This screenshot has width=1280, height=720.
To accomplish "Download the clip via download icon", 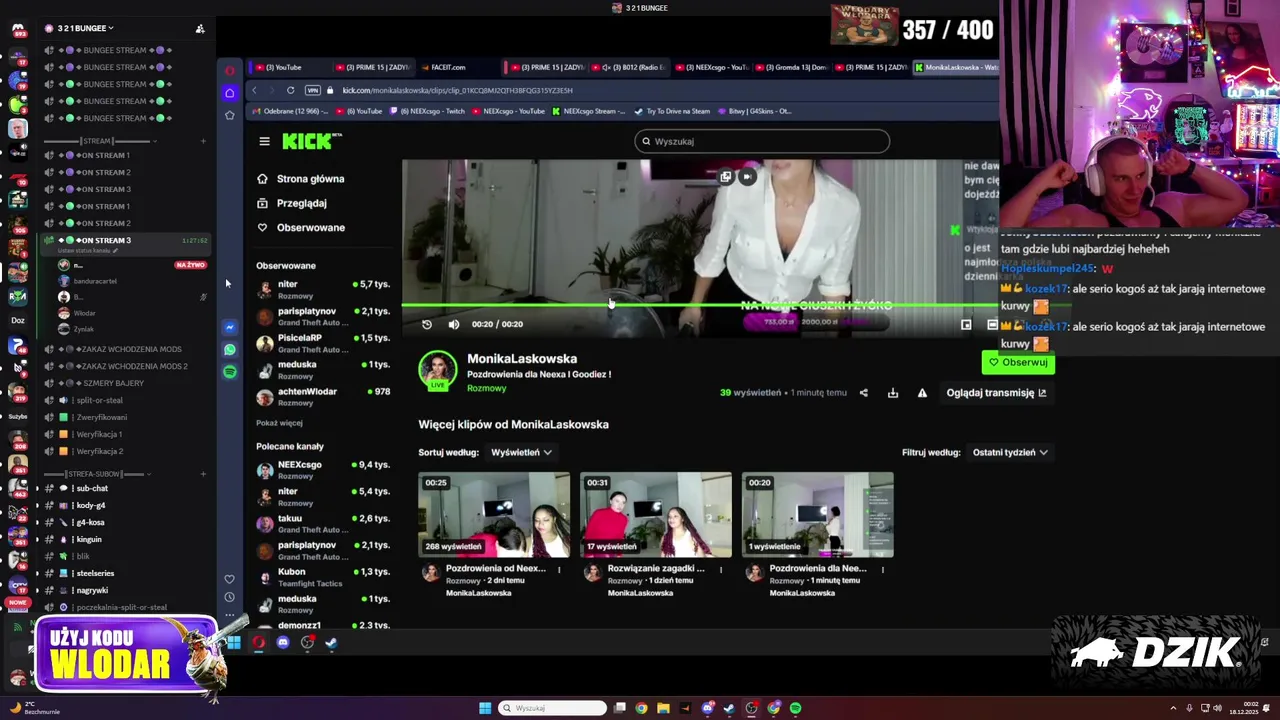I will click(x=893, y=393).
